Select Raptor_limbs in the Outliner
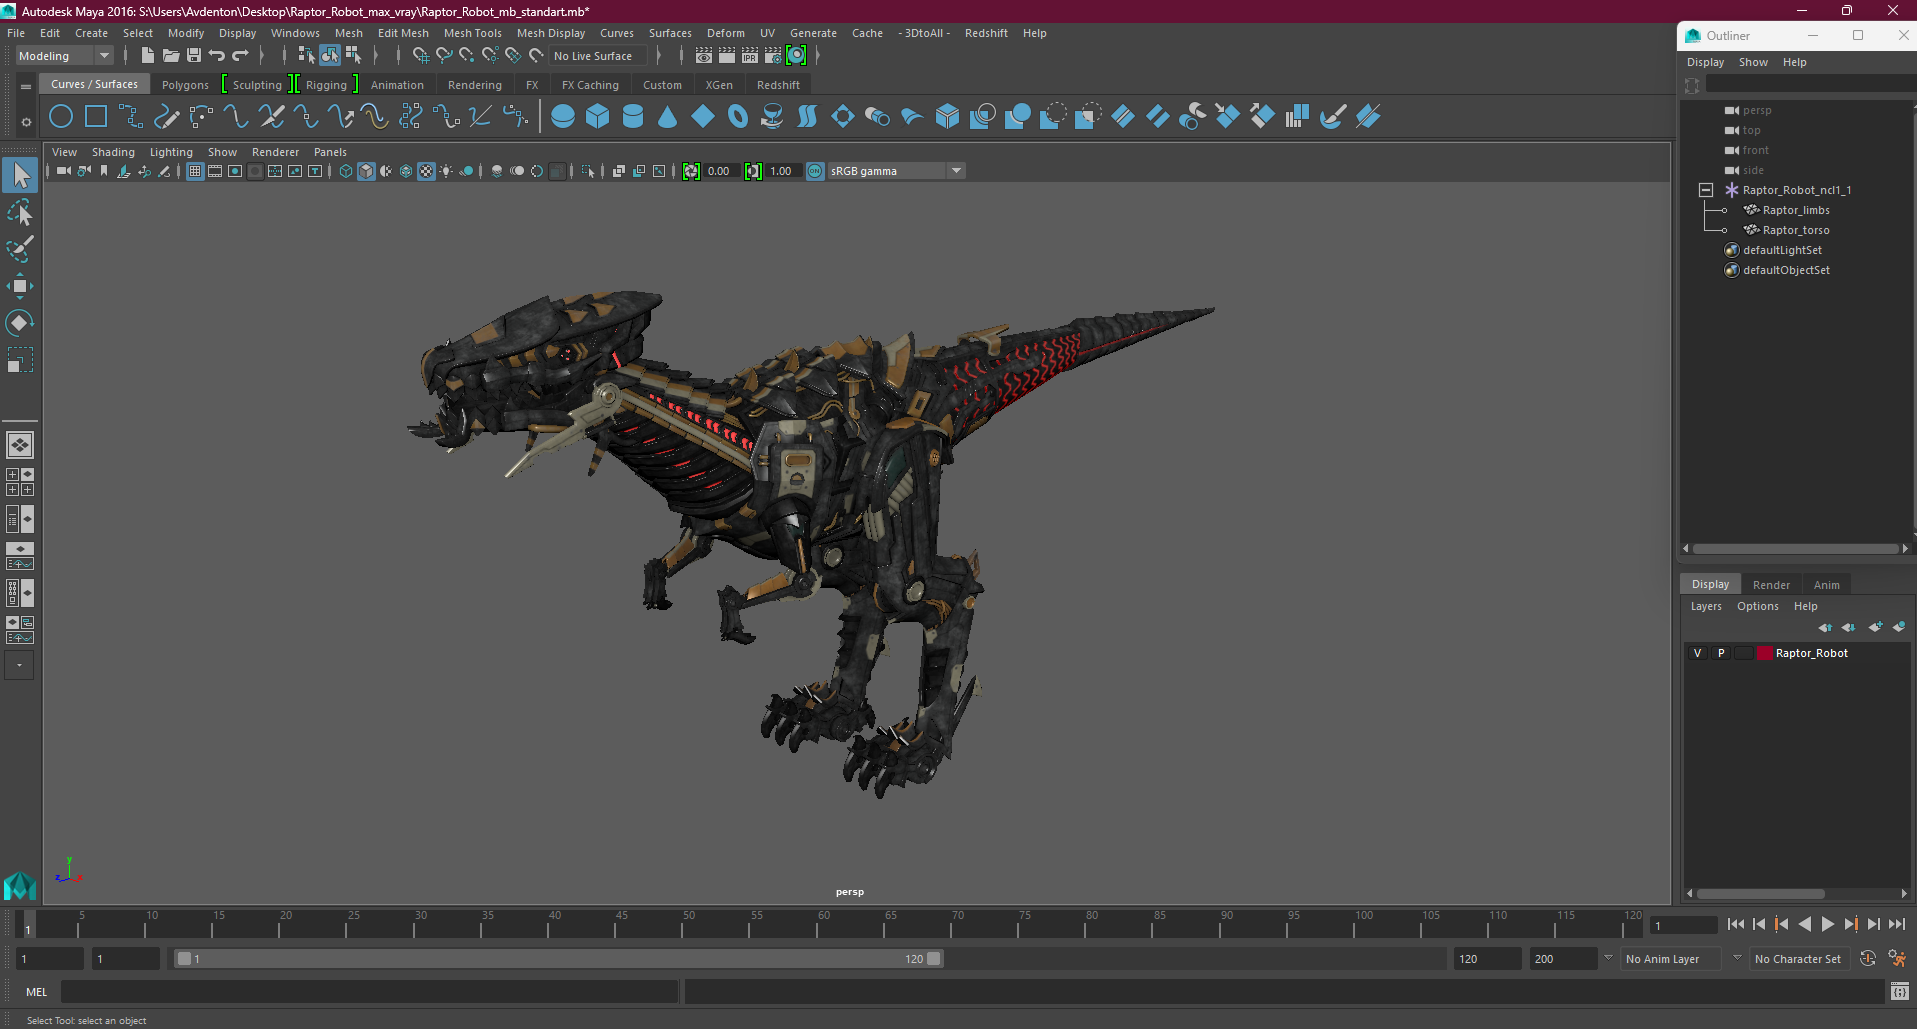 click(1796, 210)
